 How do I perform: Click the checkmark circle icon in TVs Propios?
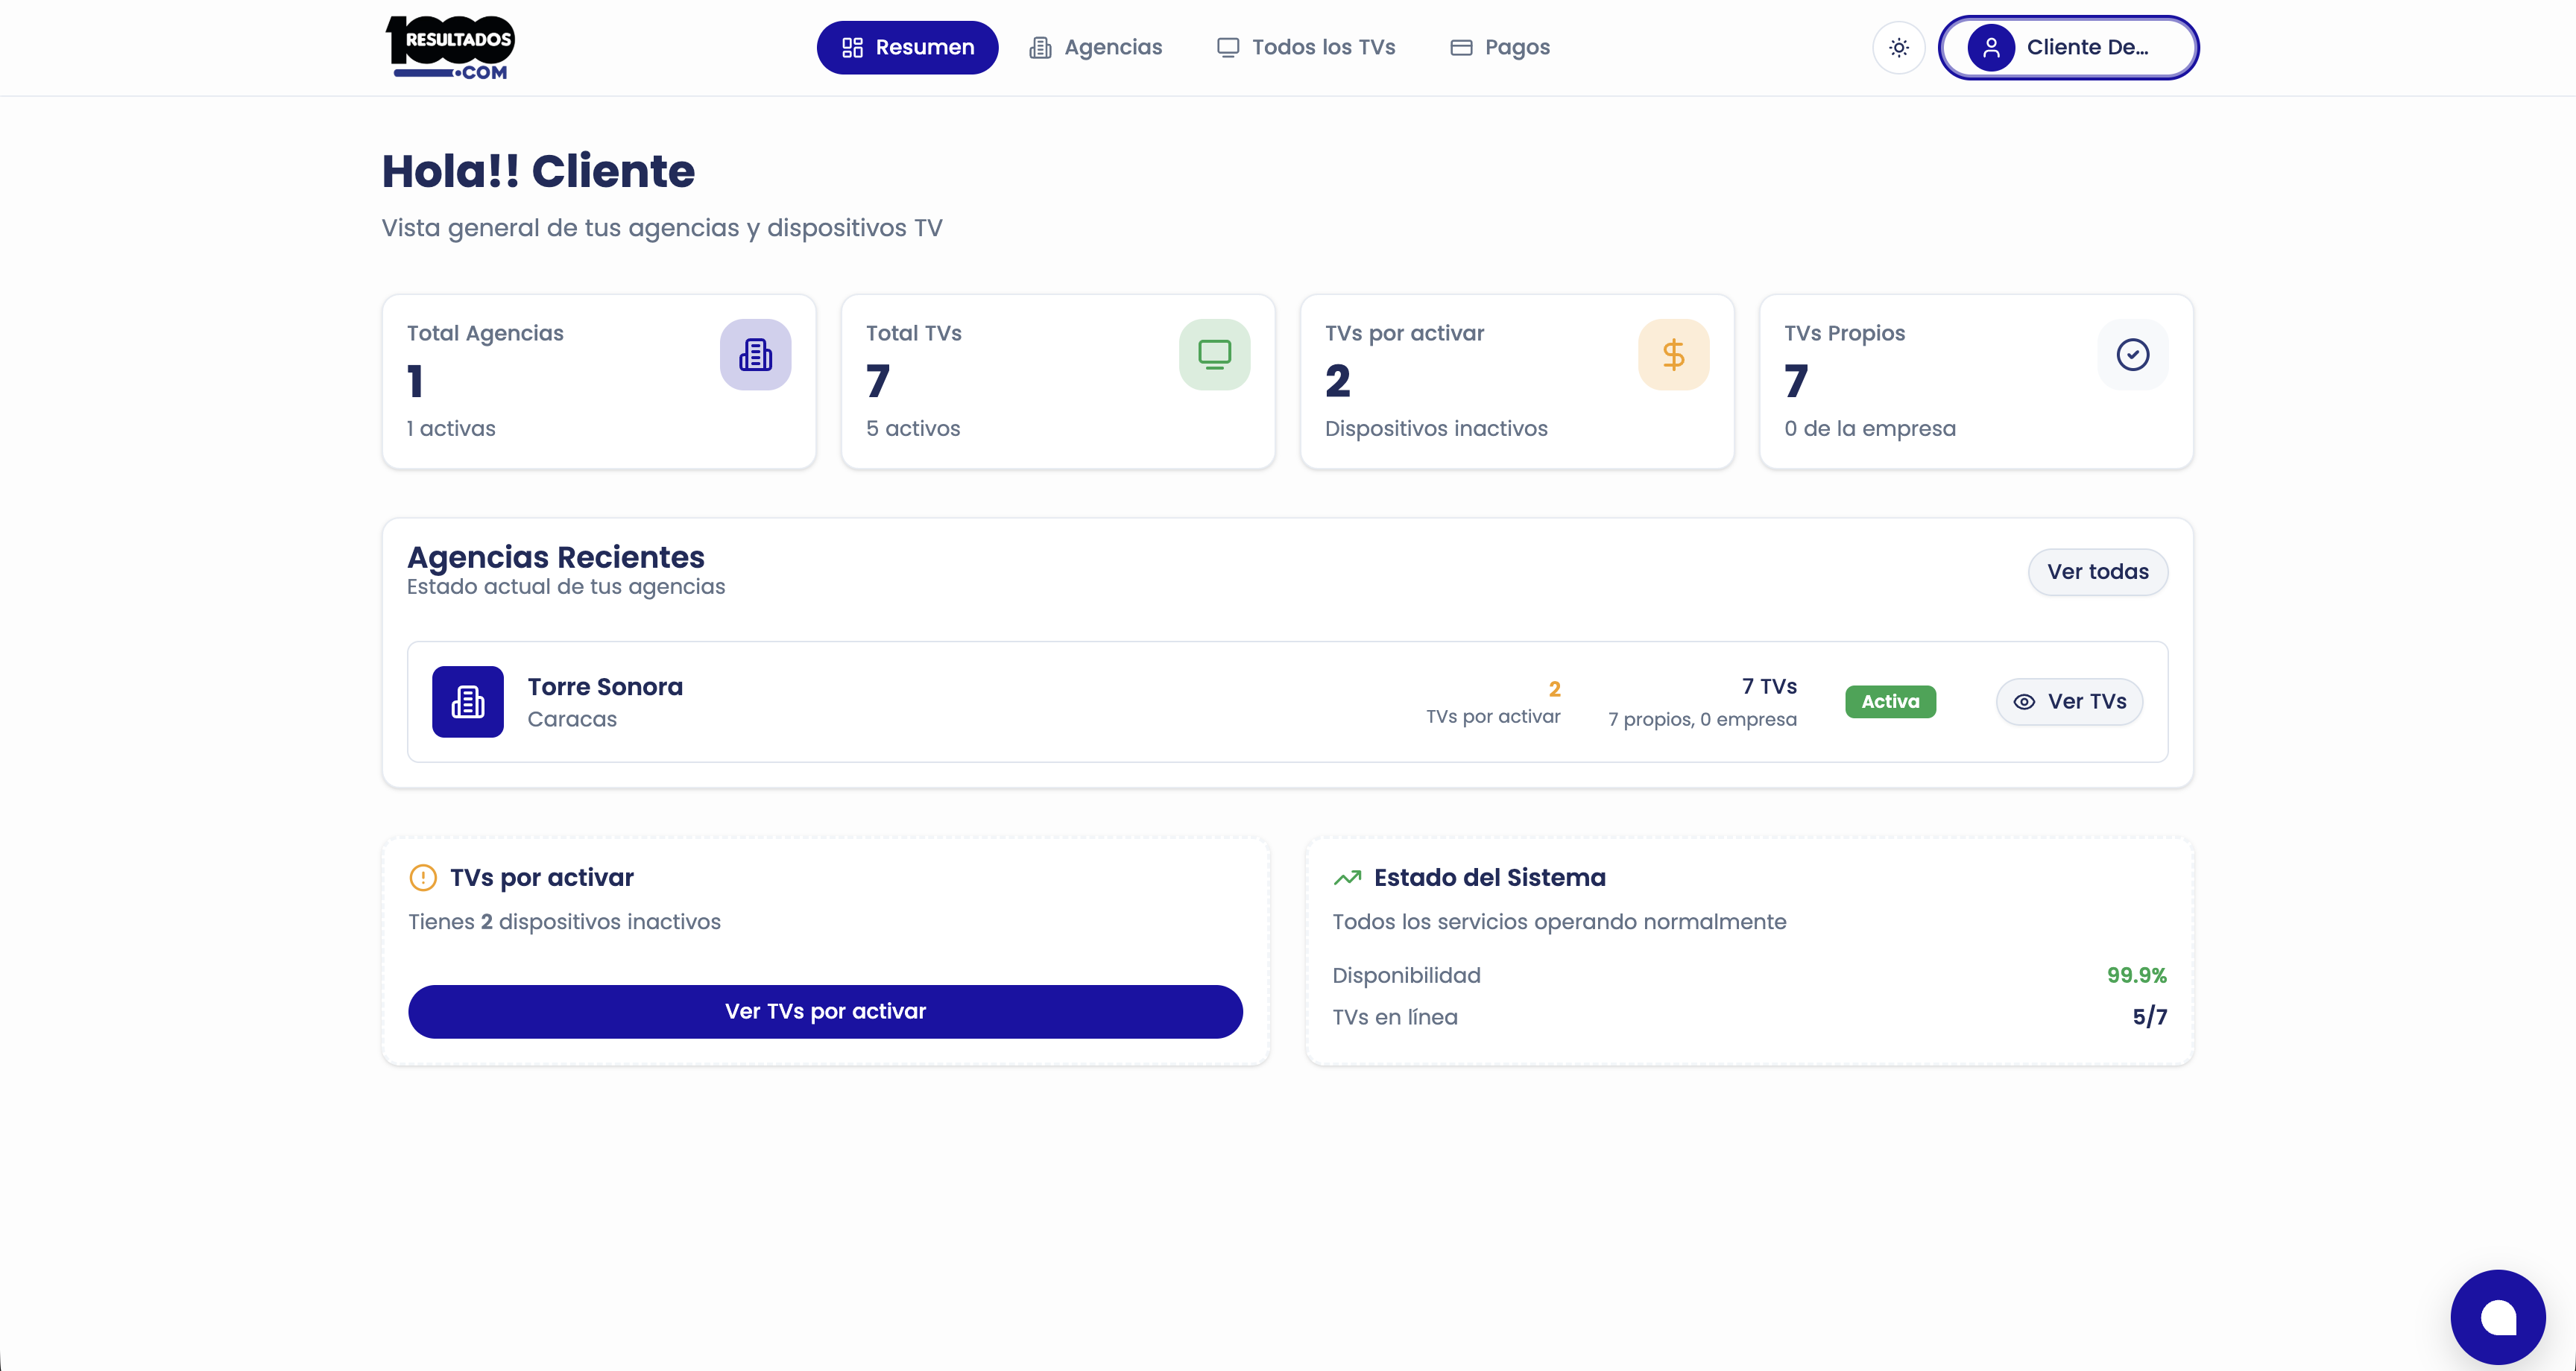click(x=2132, y=354)
